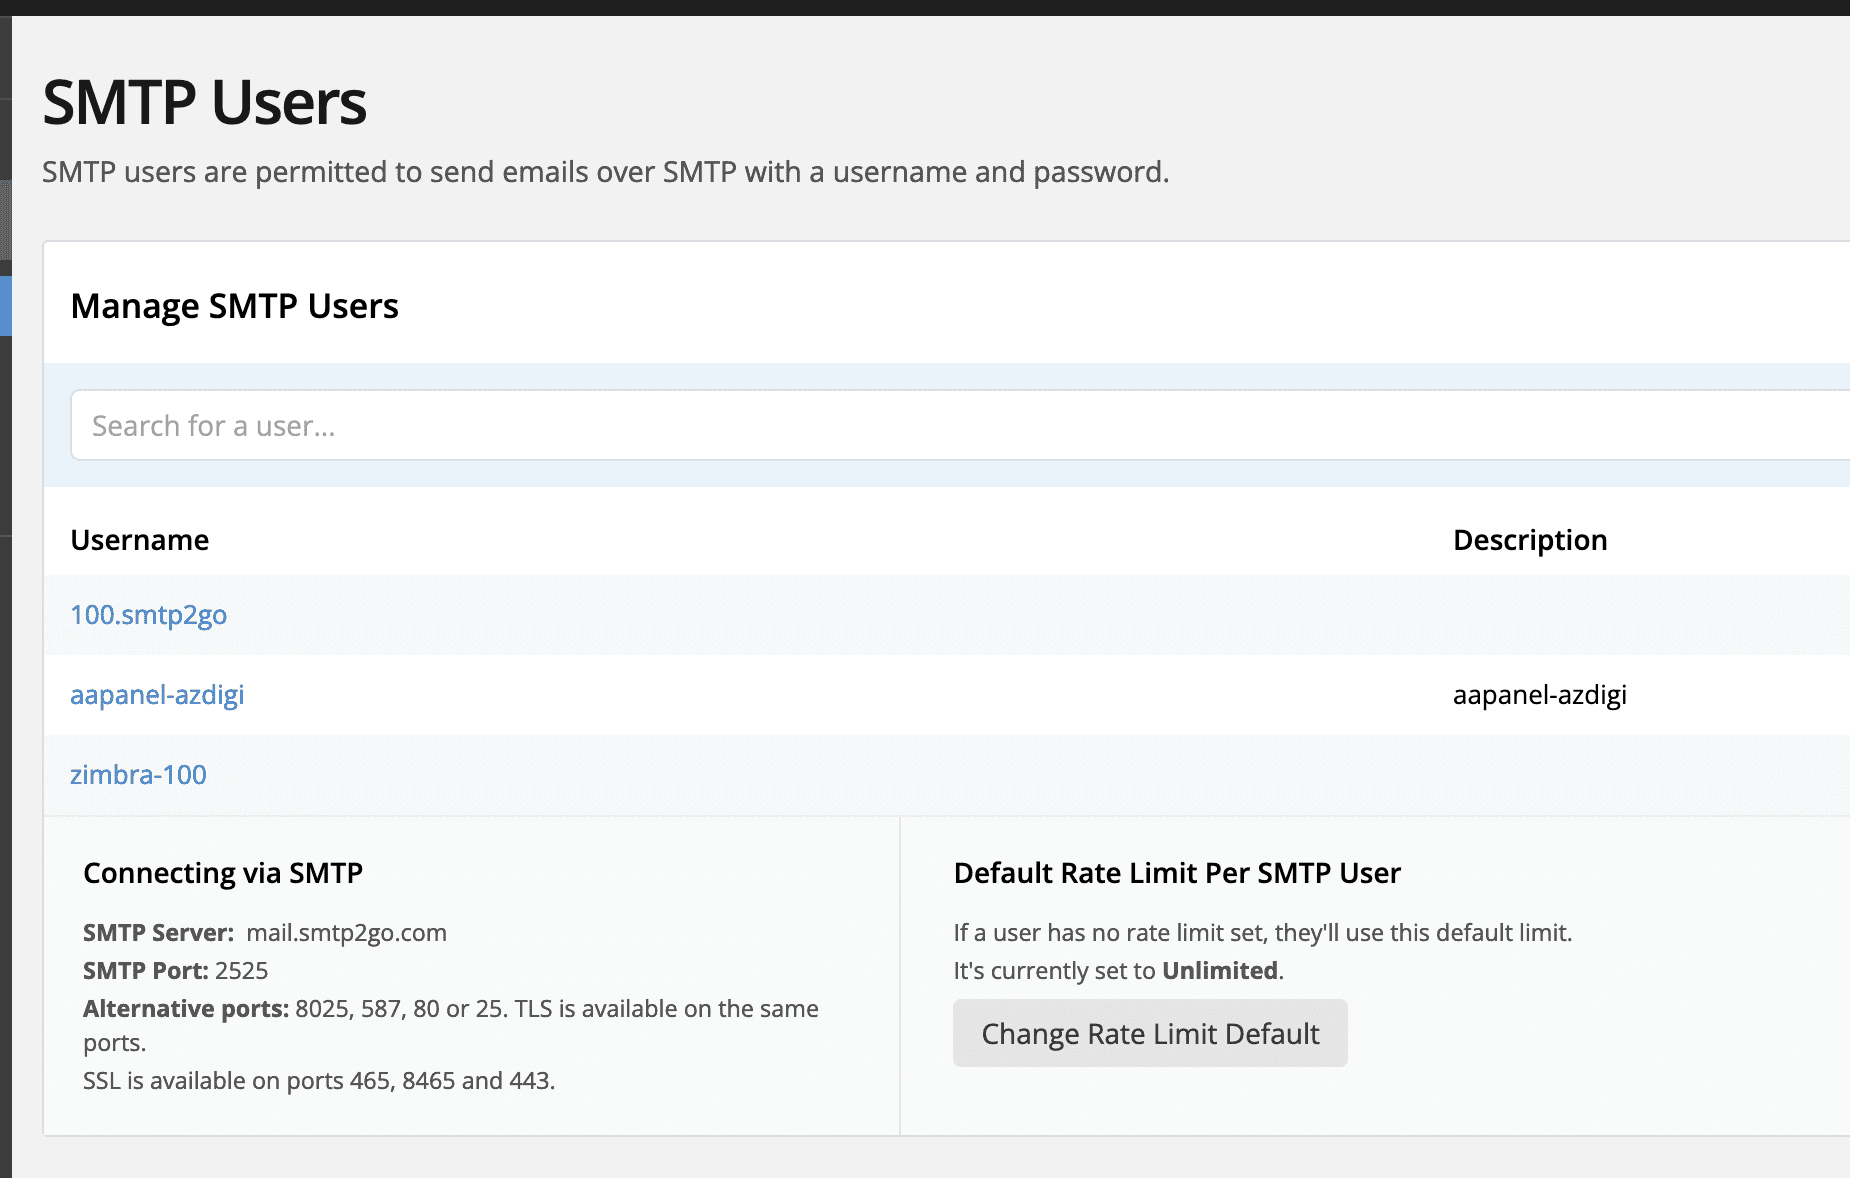Sort by the Username column header
Viewport: 1850px width, 1178px height.
coord(140,540)
